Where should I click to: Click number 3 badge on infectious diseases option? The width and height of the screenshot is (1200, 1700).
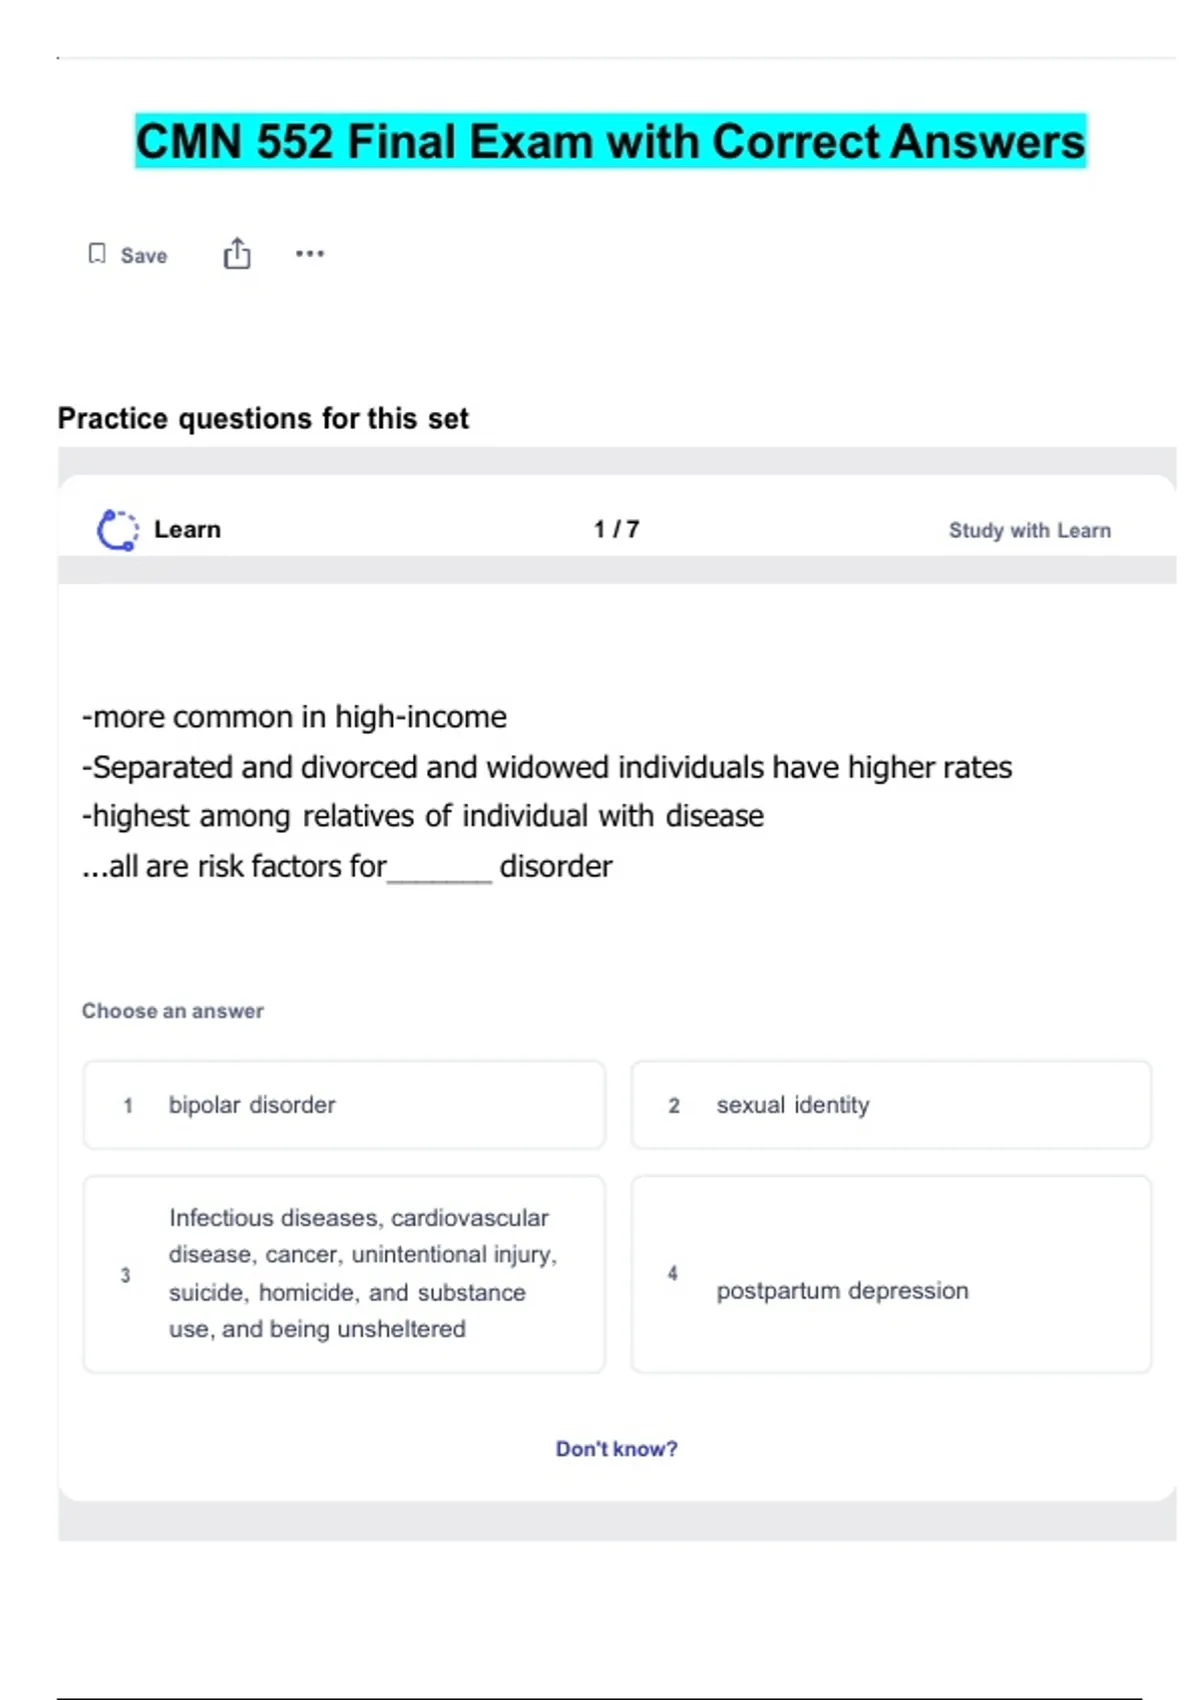coord(125,1276)
